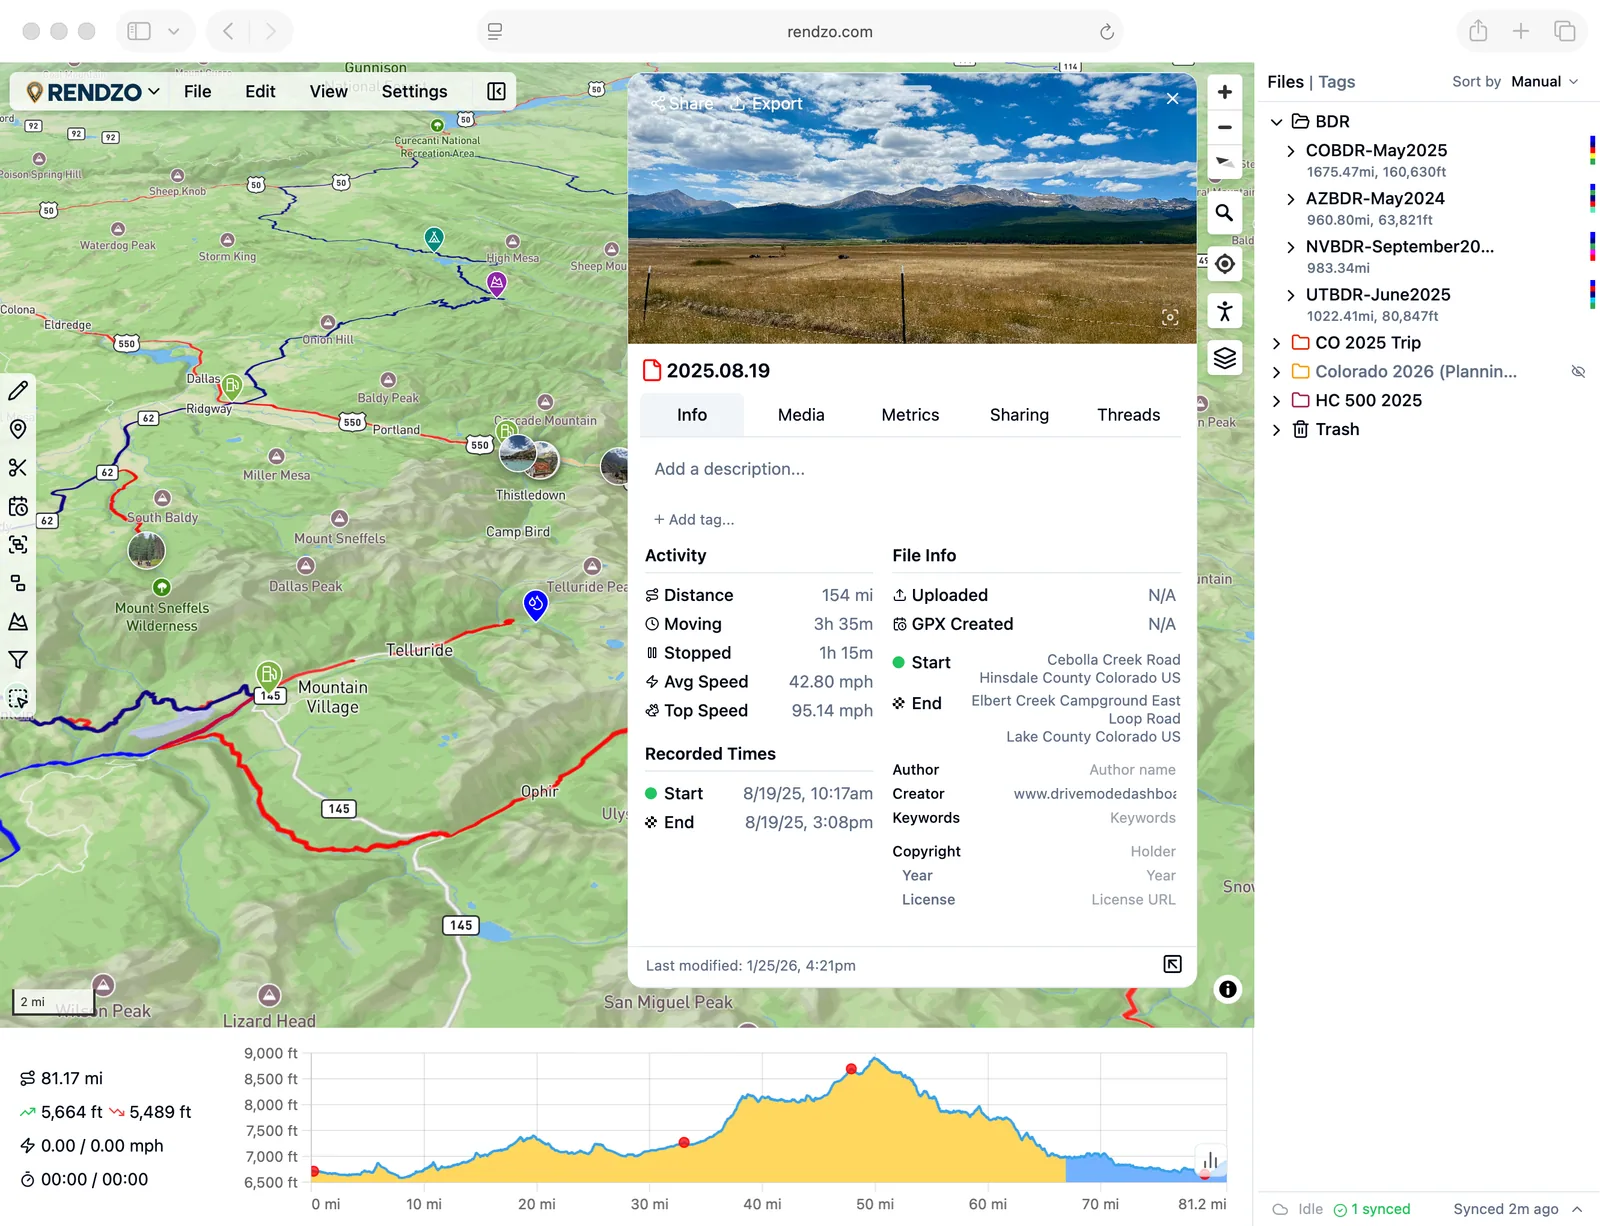Open the map layers picker
This screenshot has width=1600, height=1226.
pos(1224,357)
